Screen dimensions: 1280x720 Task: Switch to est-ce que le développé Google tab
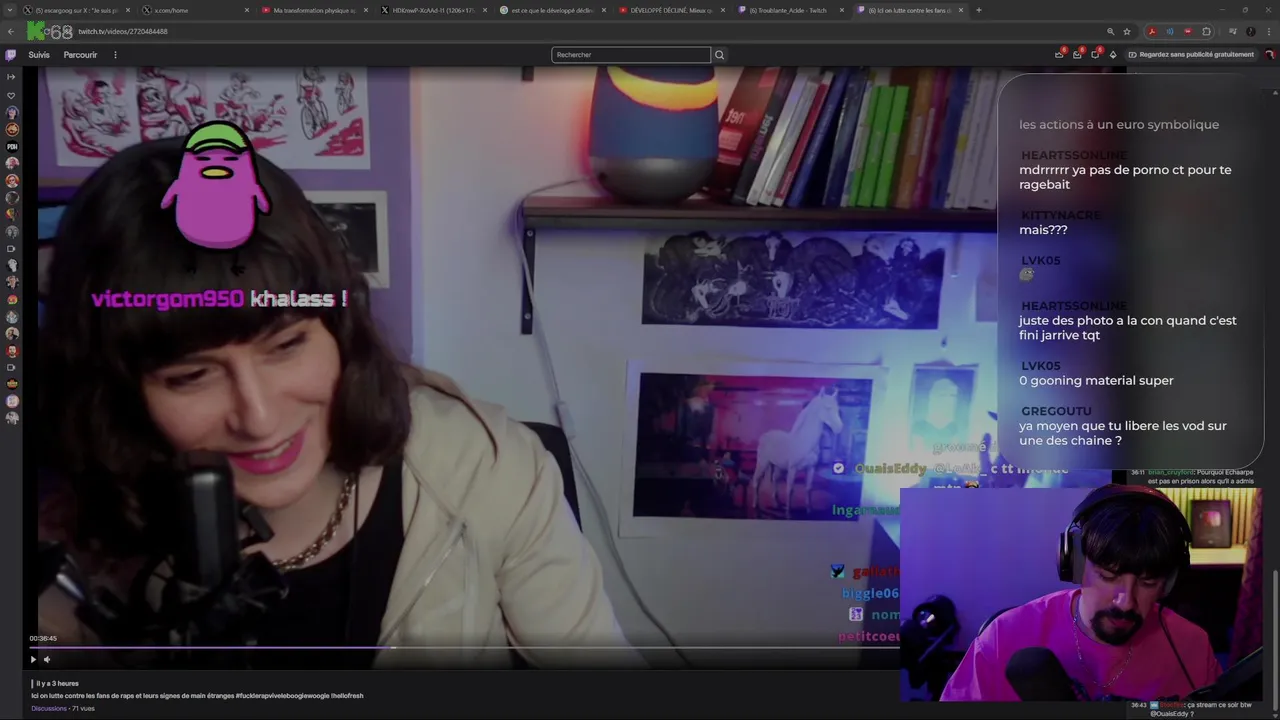552,10
